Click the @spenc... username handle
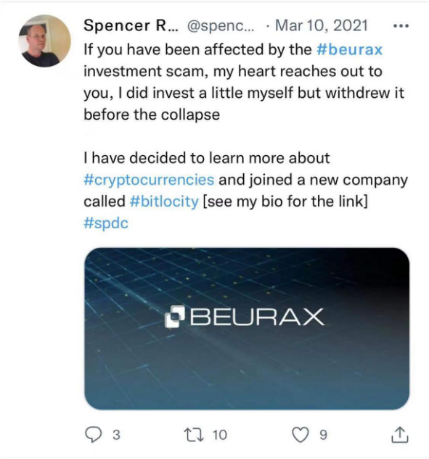Screen dimensions: 429x459 pyautogui.click(x=220, y=26)
